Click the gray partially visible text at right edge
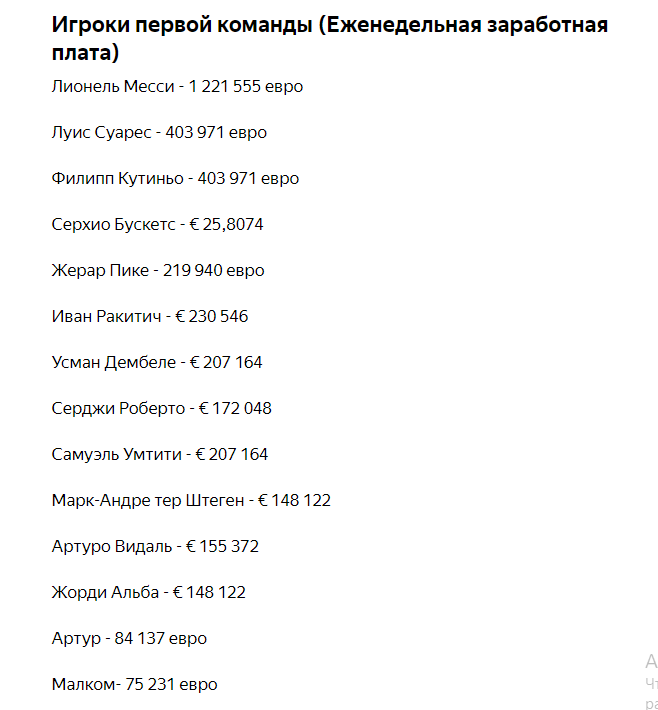658x710 pixels. point(652,681)
